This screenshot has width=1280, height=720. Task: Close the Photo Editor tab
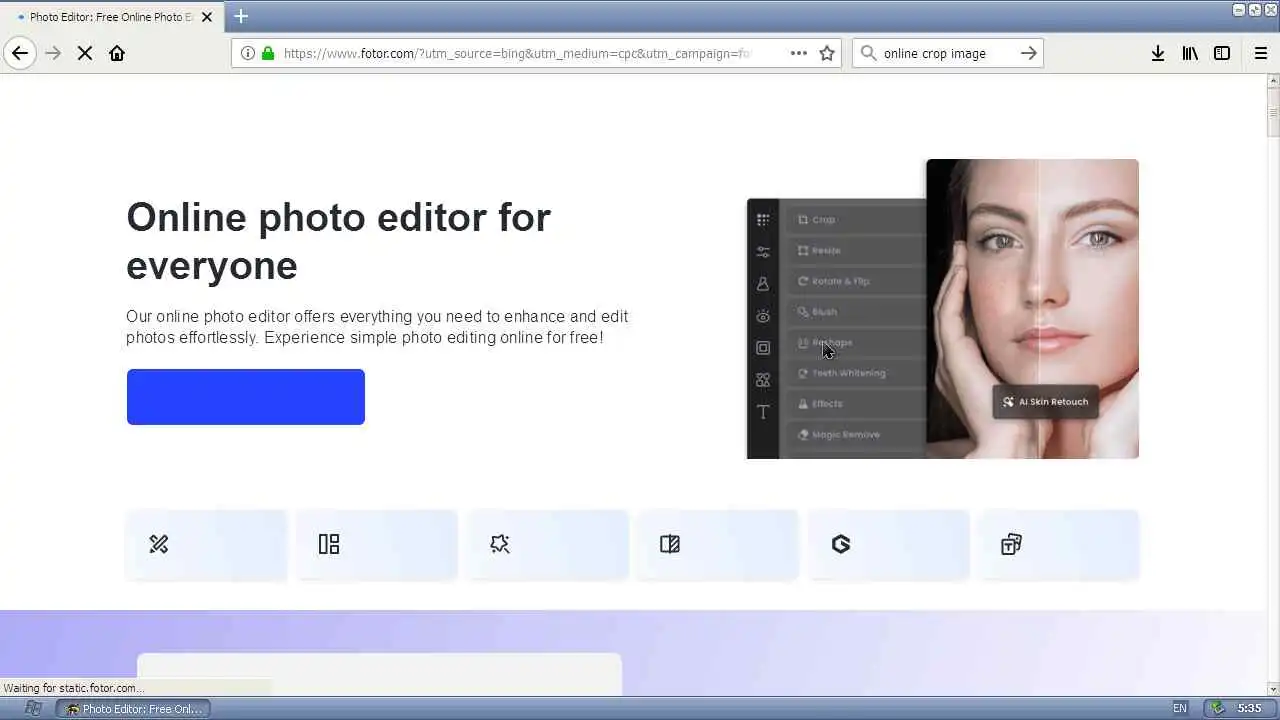pos(207,17)
